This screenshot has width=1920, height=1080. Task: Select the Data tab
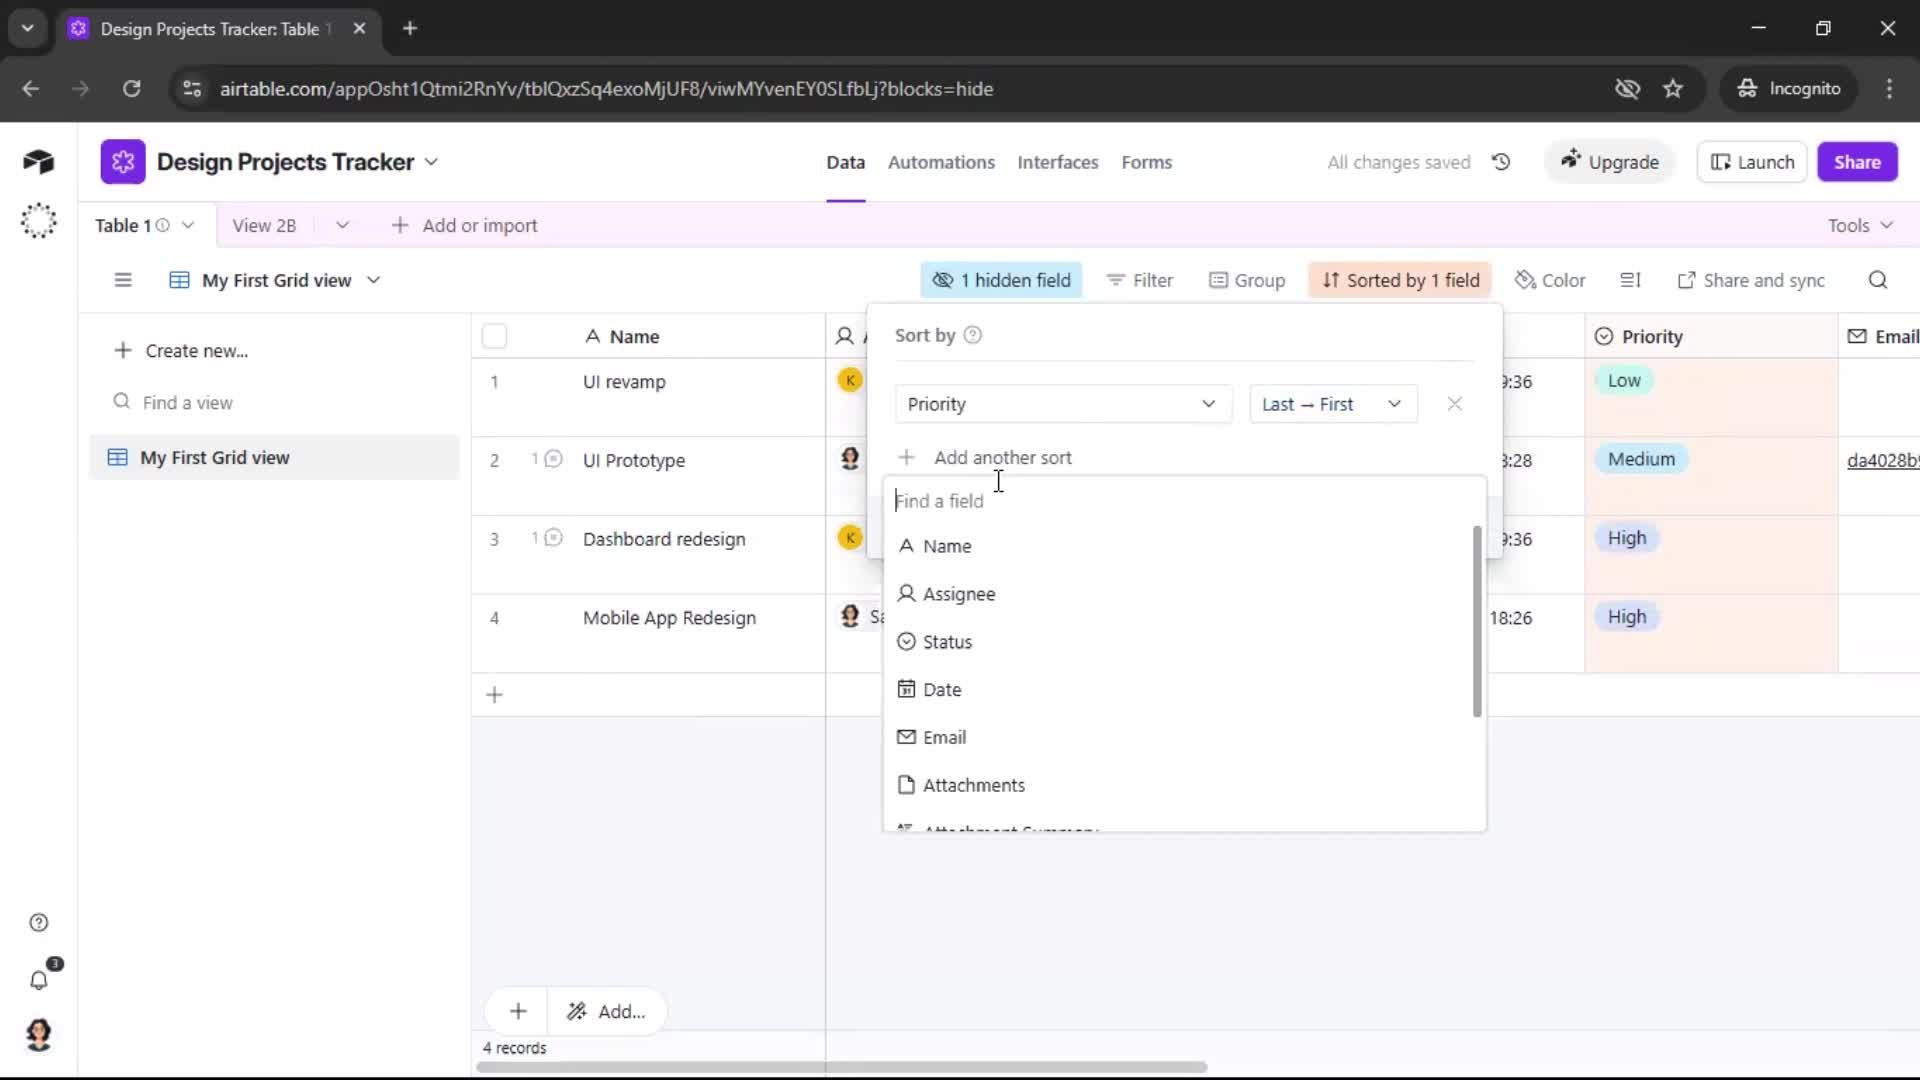pos(845,162)
